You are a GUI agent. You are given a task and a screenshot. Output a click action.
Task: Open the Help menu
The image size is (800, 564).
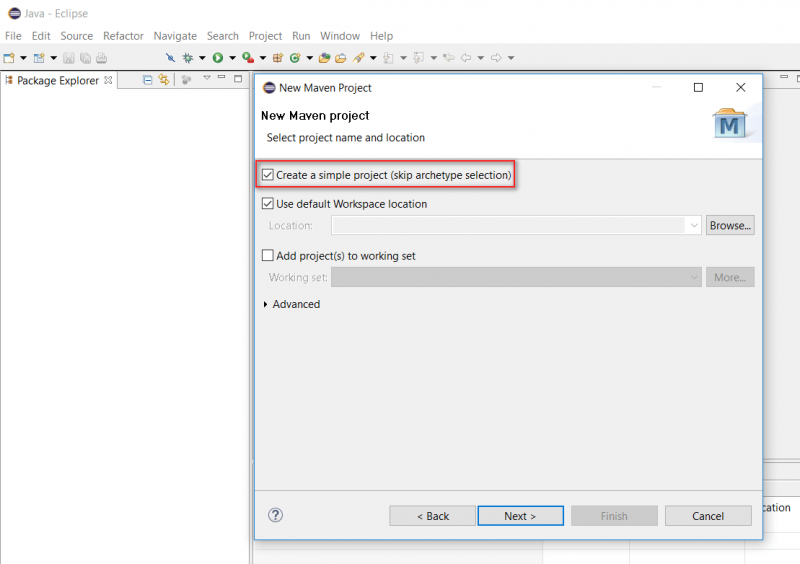click(381, 36)
